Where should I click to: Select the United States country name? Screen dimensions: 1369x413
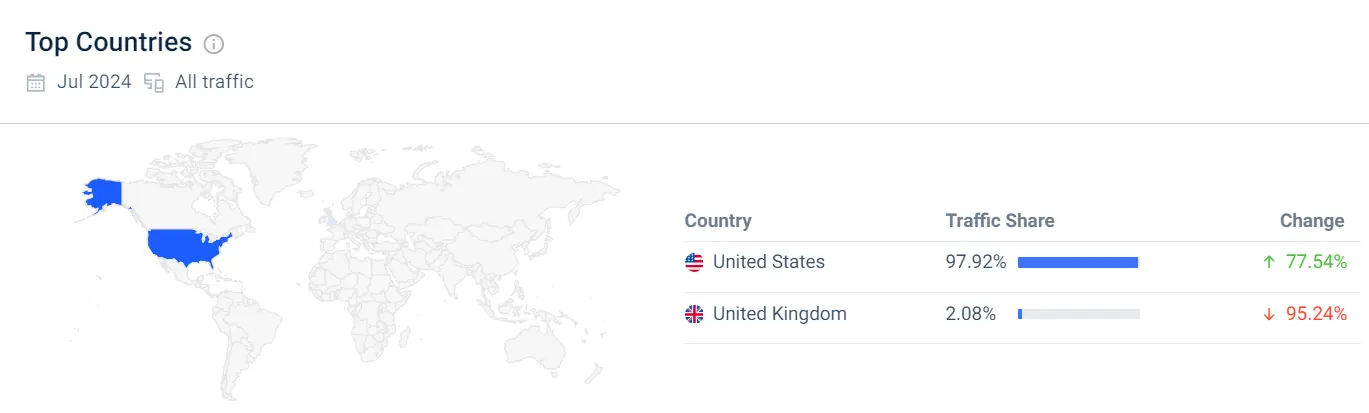tap(768, 263)
